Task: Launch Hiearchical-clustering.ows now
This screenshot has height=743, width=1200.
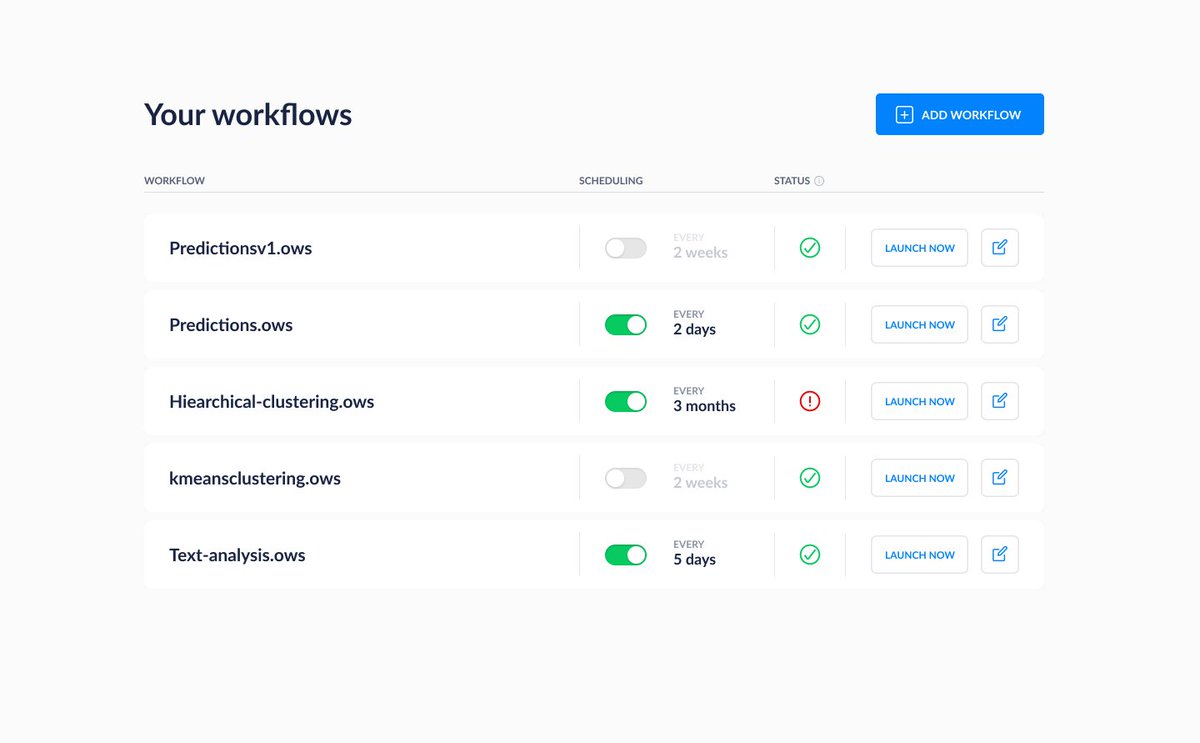Action: [919, 401]
